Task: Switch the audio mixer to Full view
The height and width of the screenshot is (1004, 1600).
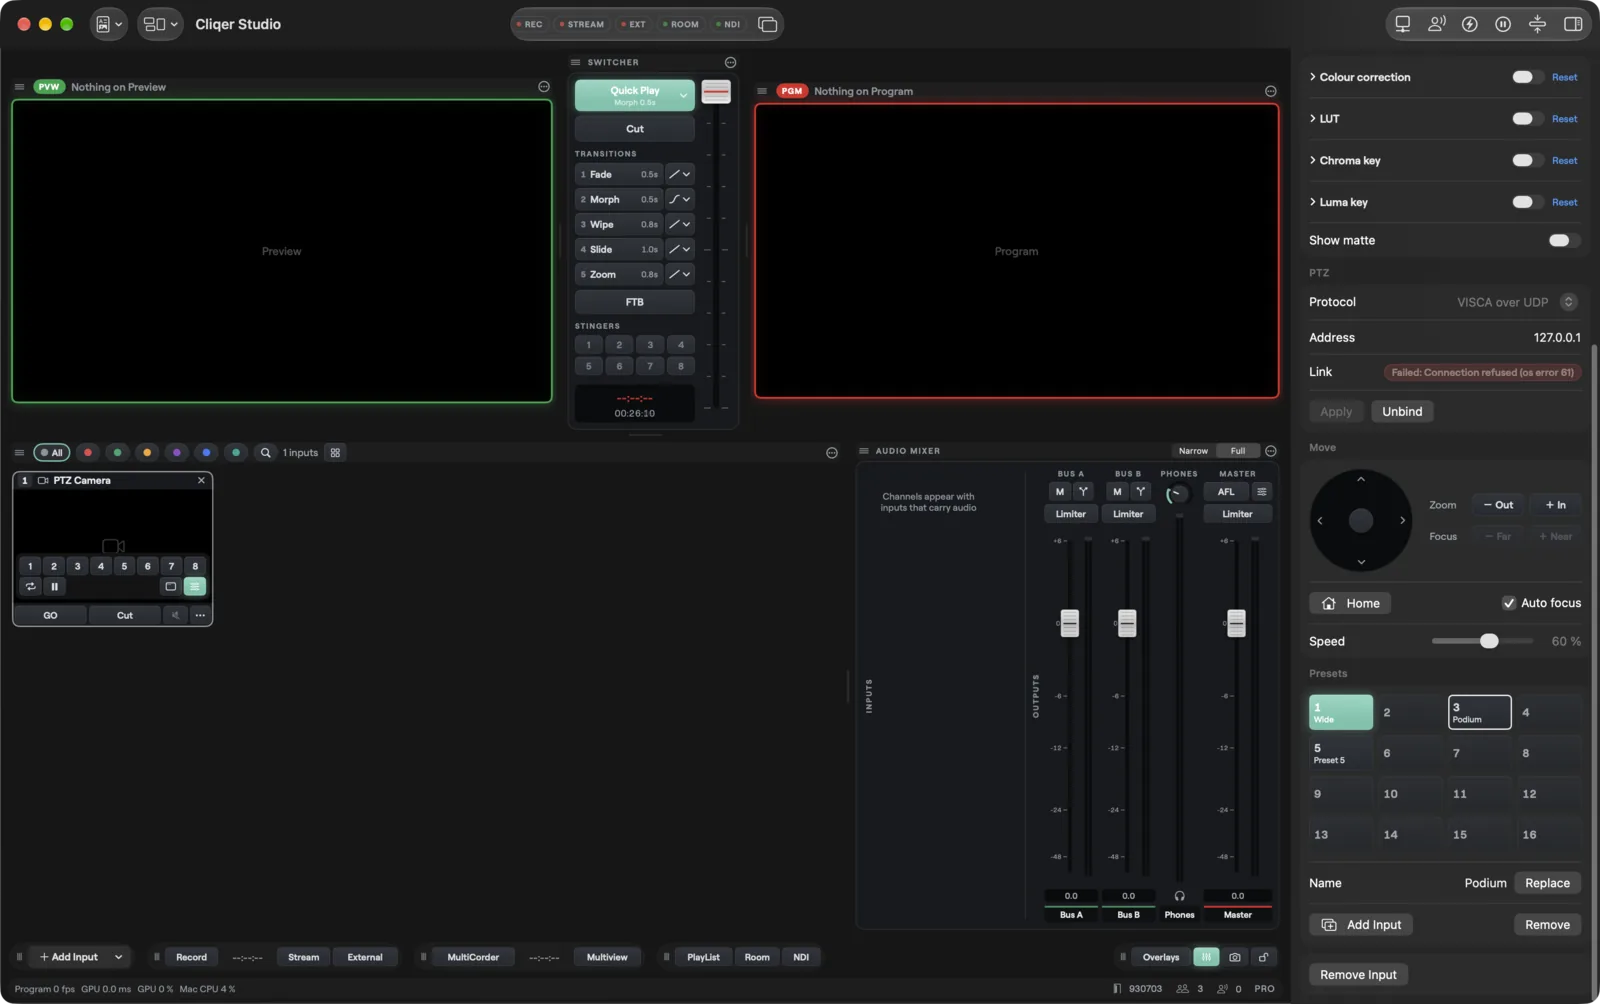Action: 1238,451
